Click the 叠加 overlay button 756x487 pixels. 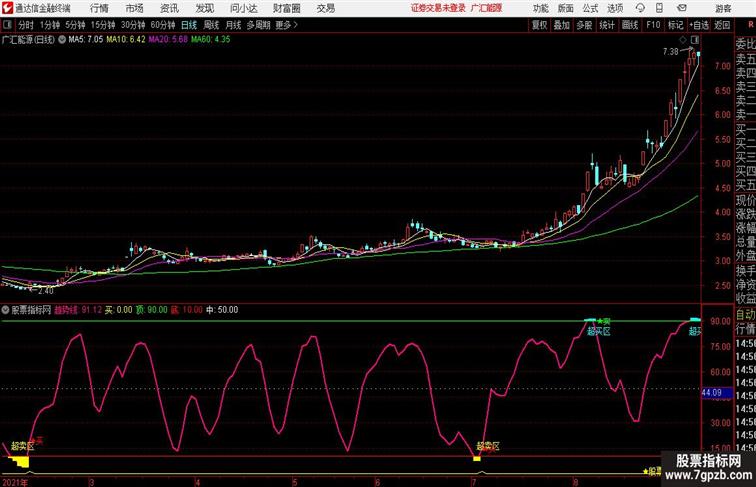tap(562, 25)
